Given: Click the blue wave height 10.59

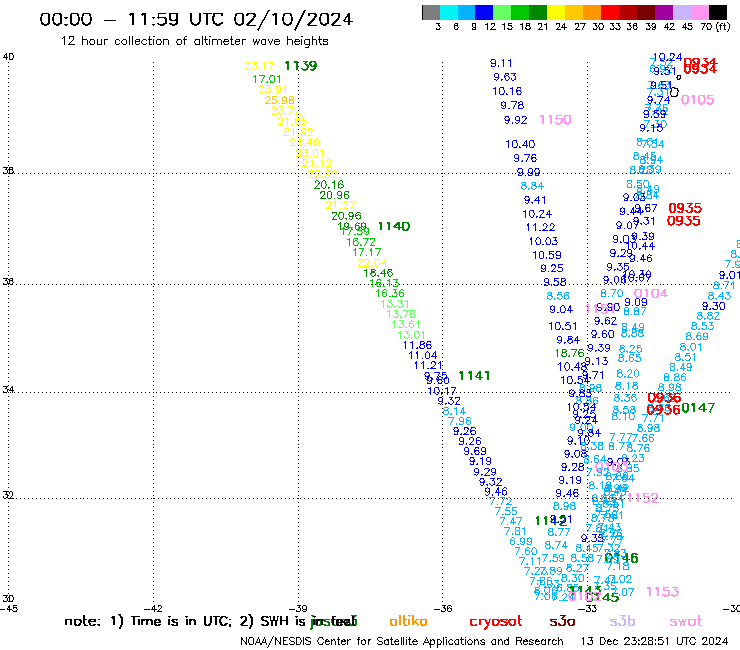Looking at the screenshot, I should 547,255.
